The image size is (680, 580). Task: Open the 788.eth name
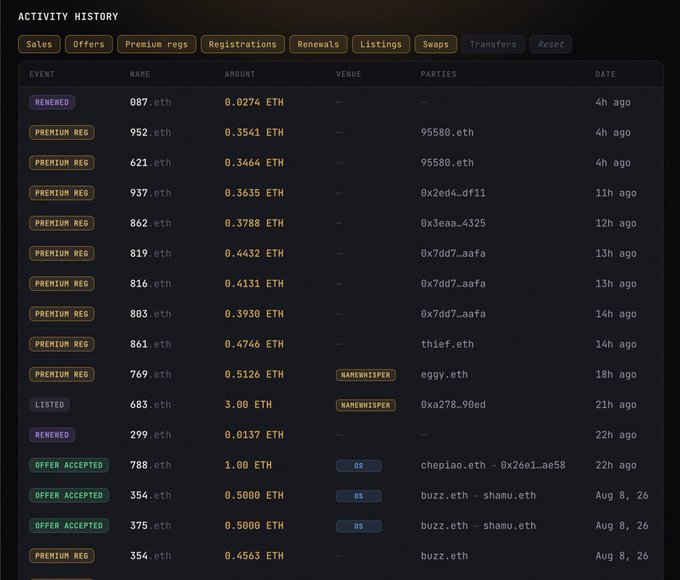pyautogui.click(x=150, y=465)
